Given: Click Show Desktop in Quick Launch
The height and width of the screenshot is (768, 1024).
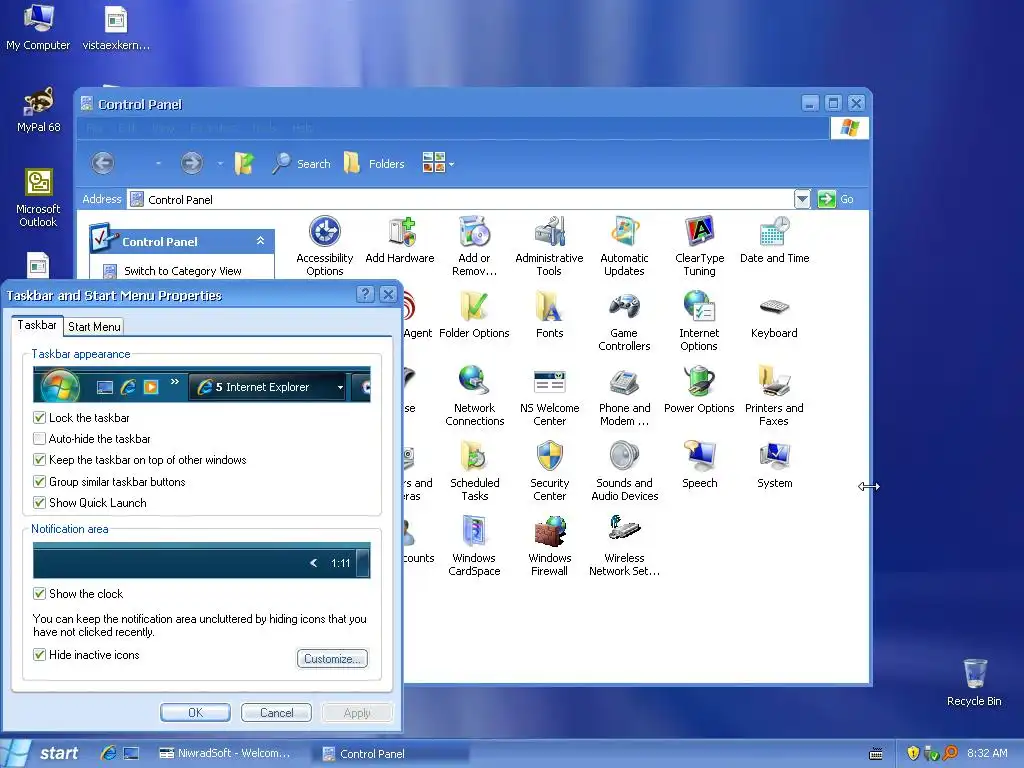Looking at the screenshot, I should point(131,753).
